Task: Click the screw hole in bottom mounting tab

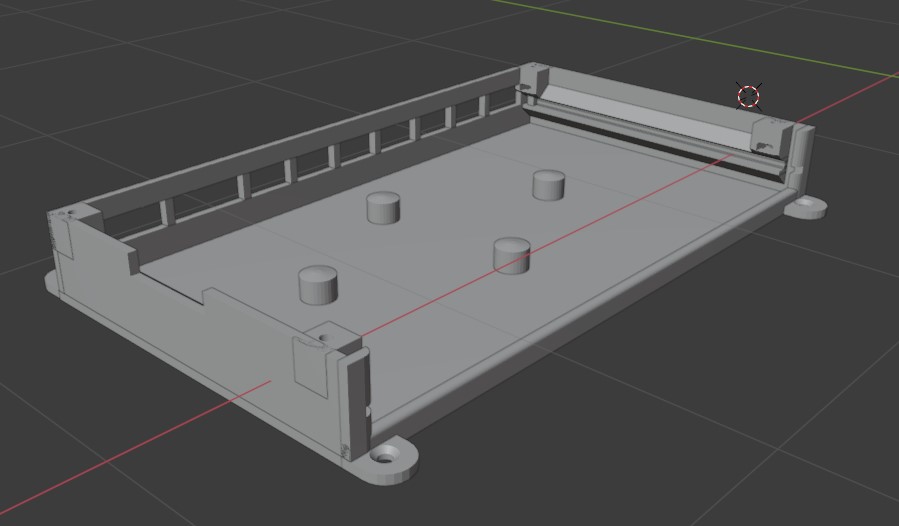Action: tap(383, 456)
